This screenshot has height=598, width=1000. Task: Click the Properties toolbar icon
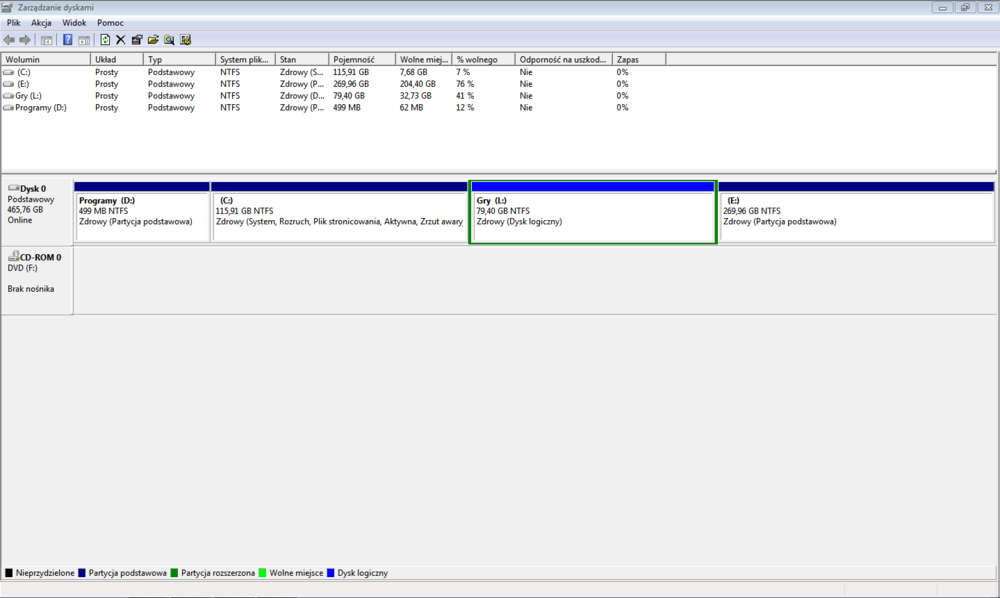pyautogui.click(x=136, y=40)
